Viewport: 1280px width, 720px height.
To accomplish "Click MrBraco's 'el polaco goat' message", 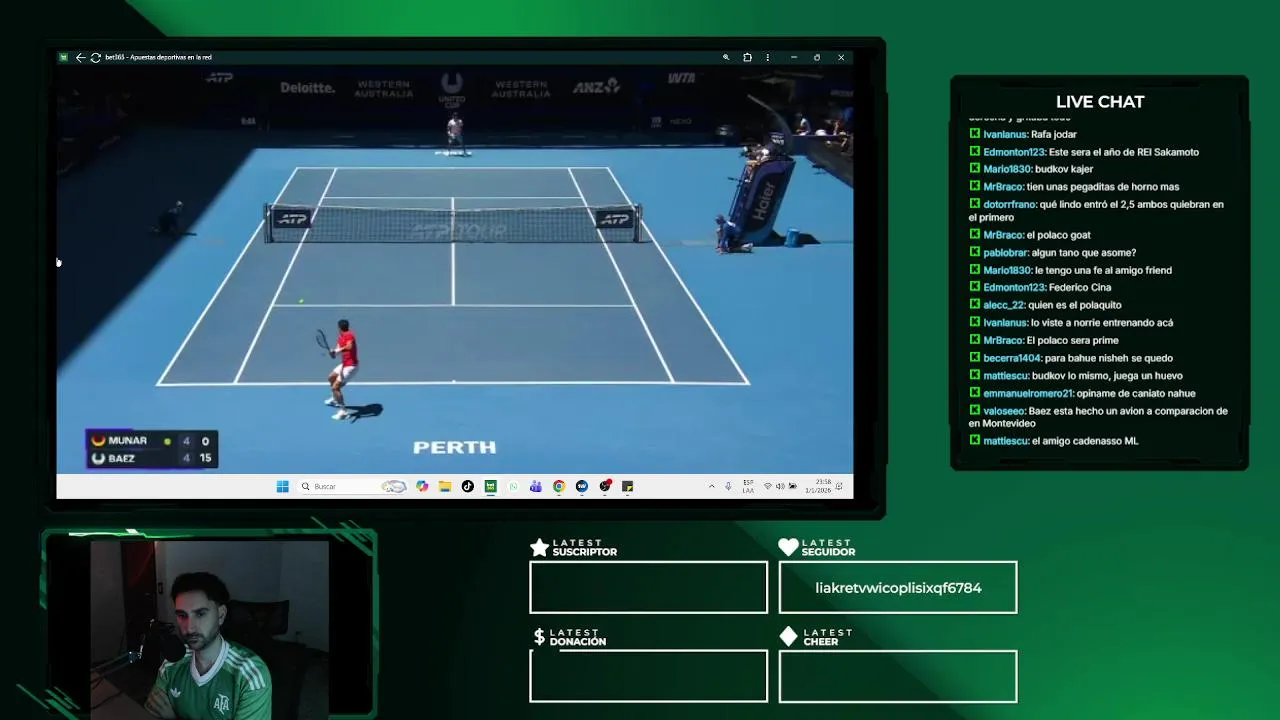I will (1058, 235).
